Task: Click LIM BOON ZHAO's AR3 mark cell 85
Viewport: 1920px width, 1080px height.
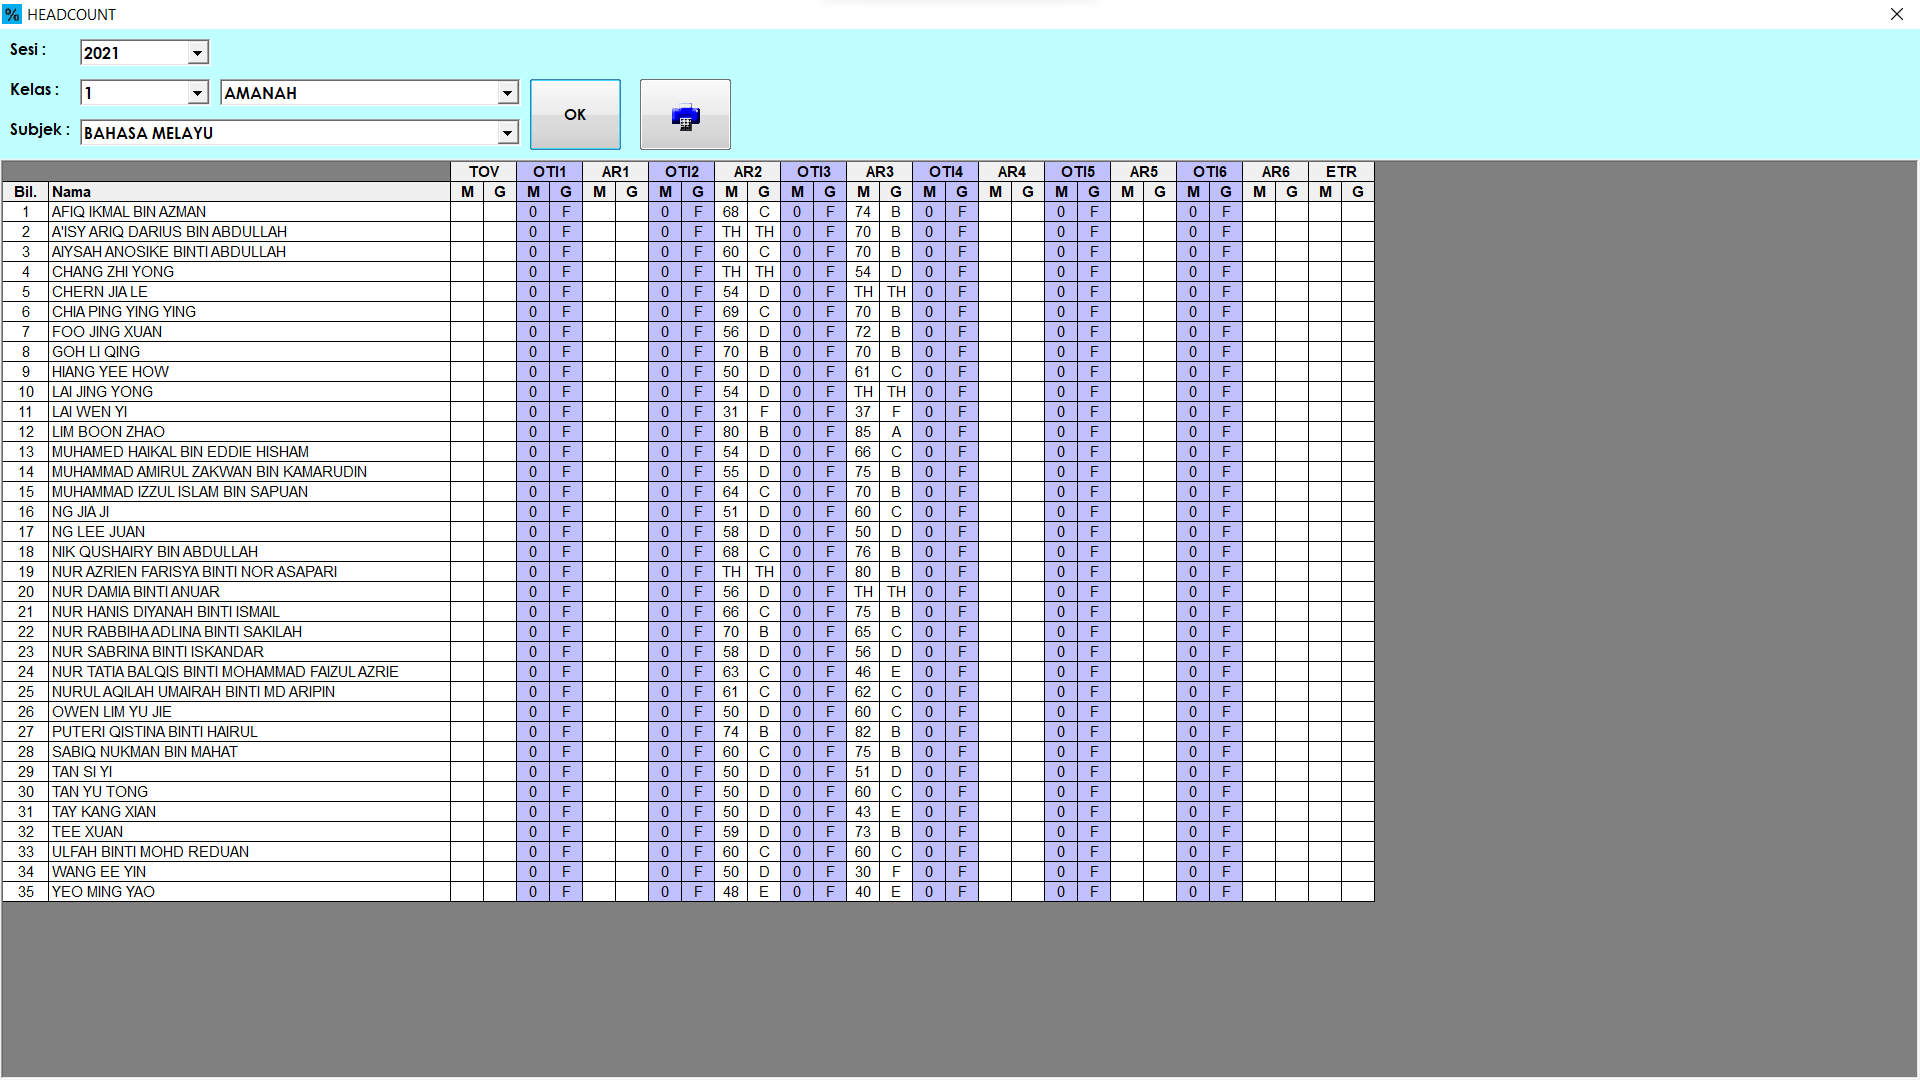Action: 863,432
